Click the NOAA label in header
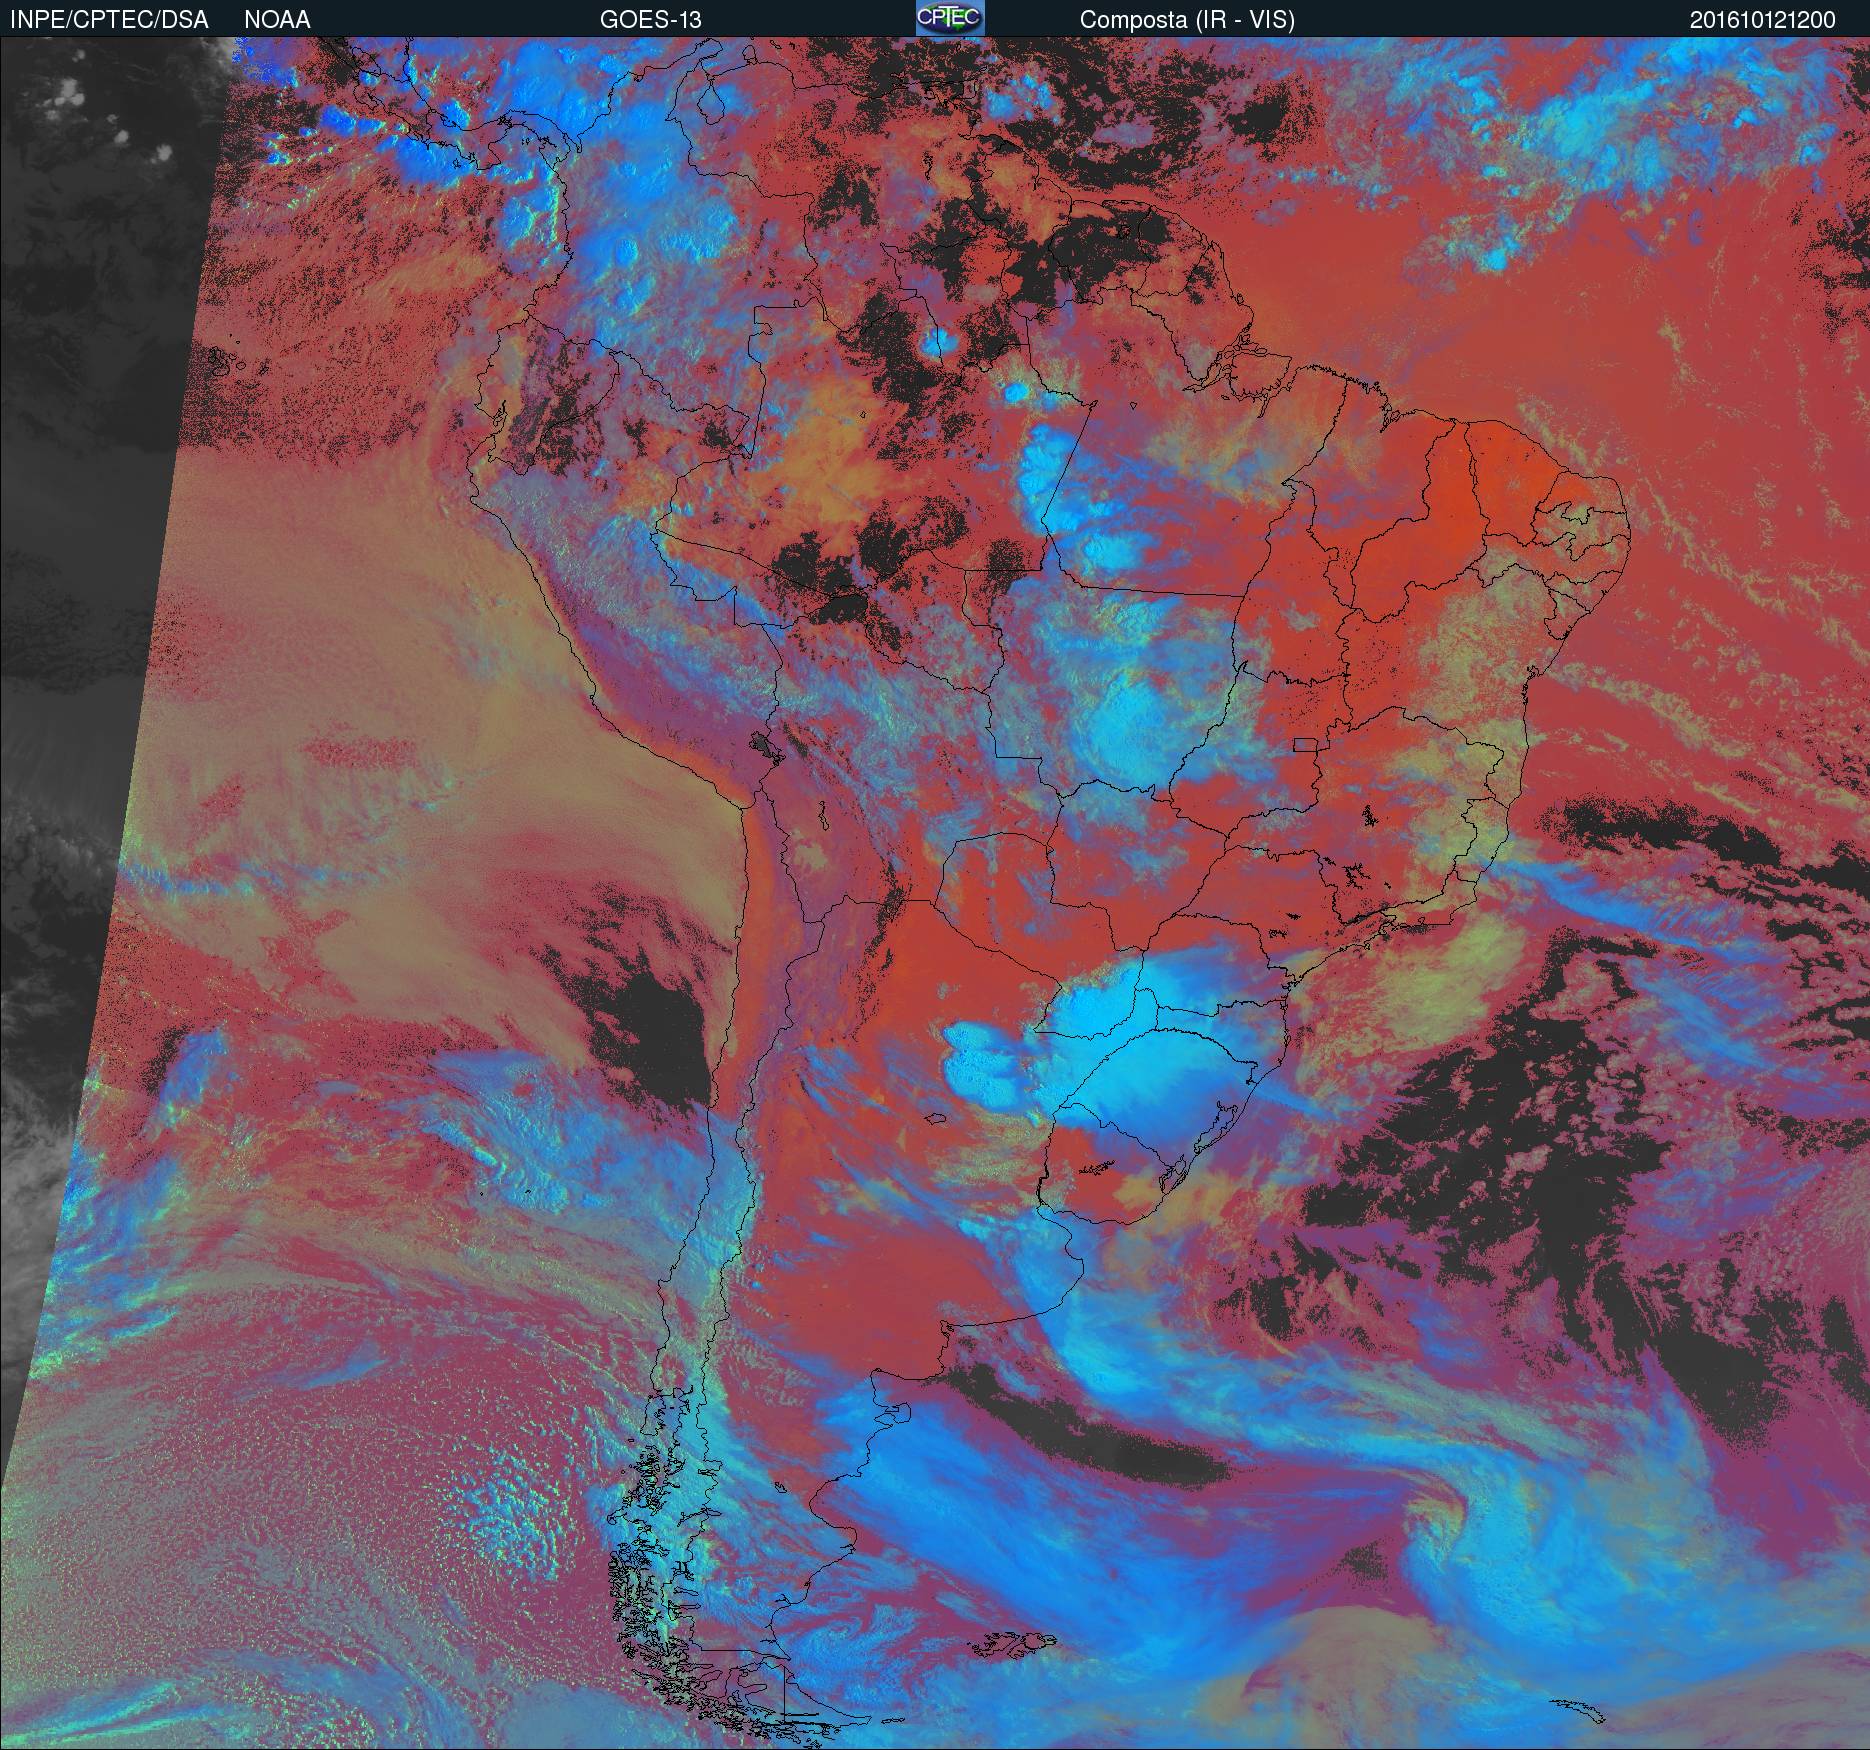Viewport: 1870px width, 1750px height. tap(277, 20)
